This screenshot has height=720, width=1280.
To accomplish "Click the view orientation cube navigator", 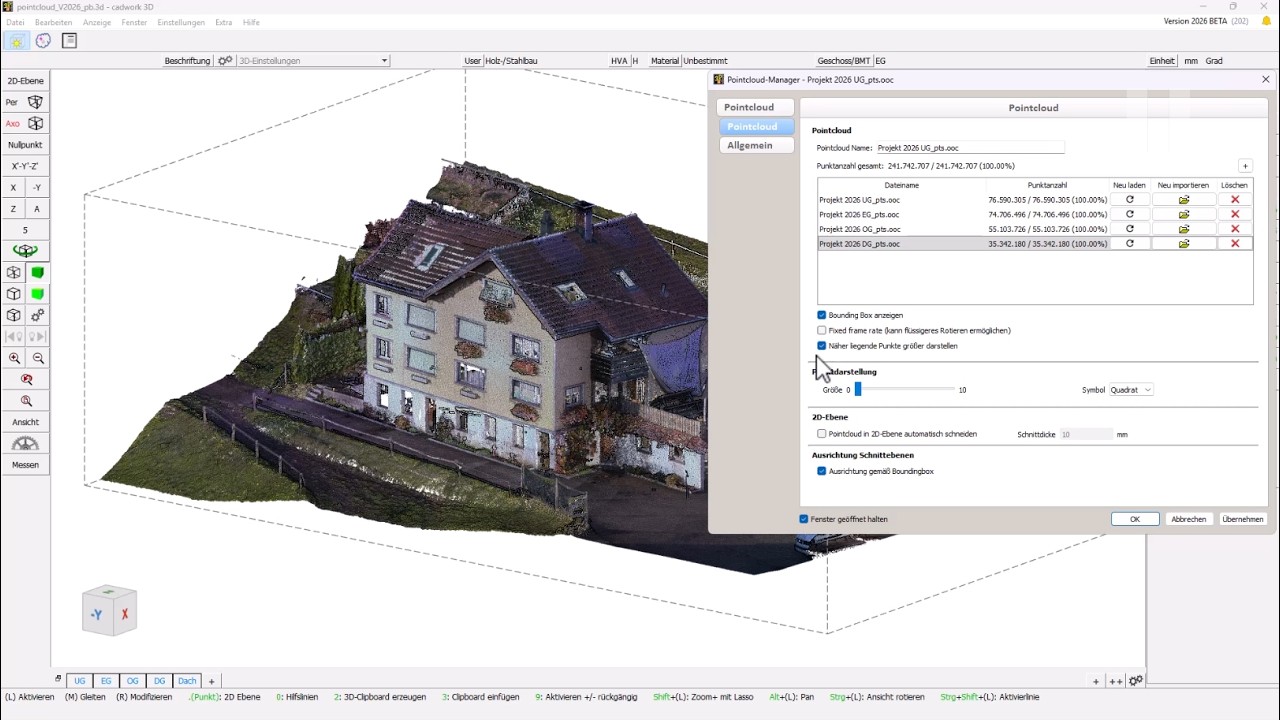I will (109, 610).
